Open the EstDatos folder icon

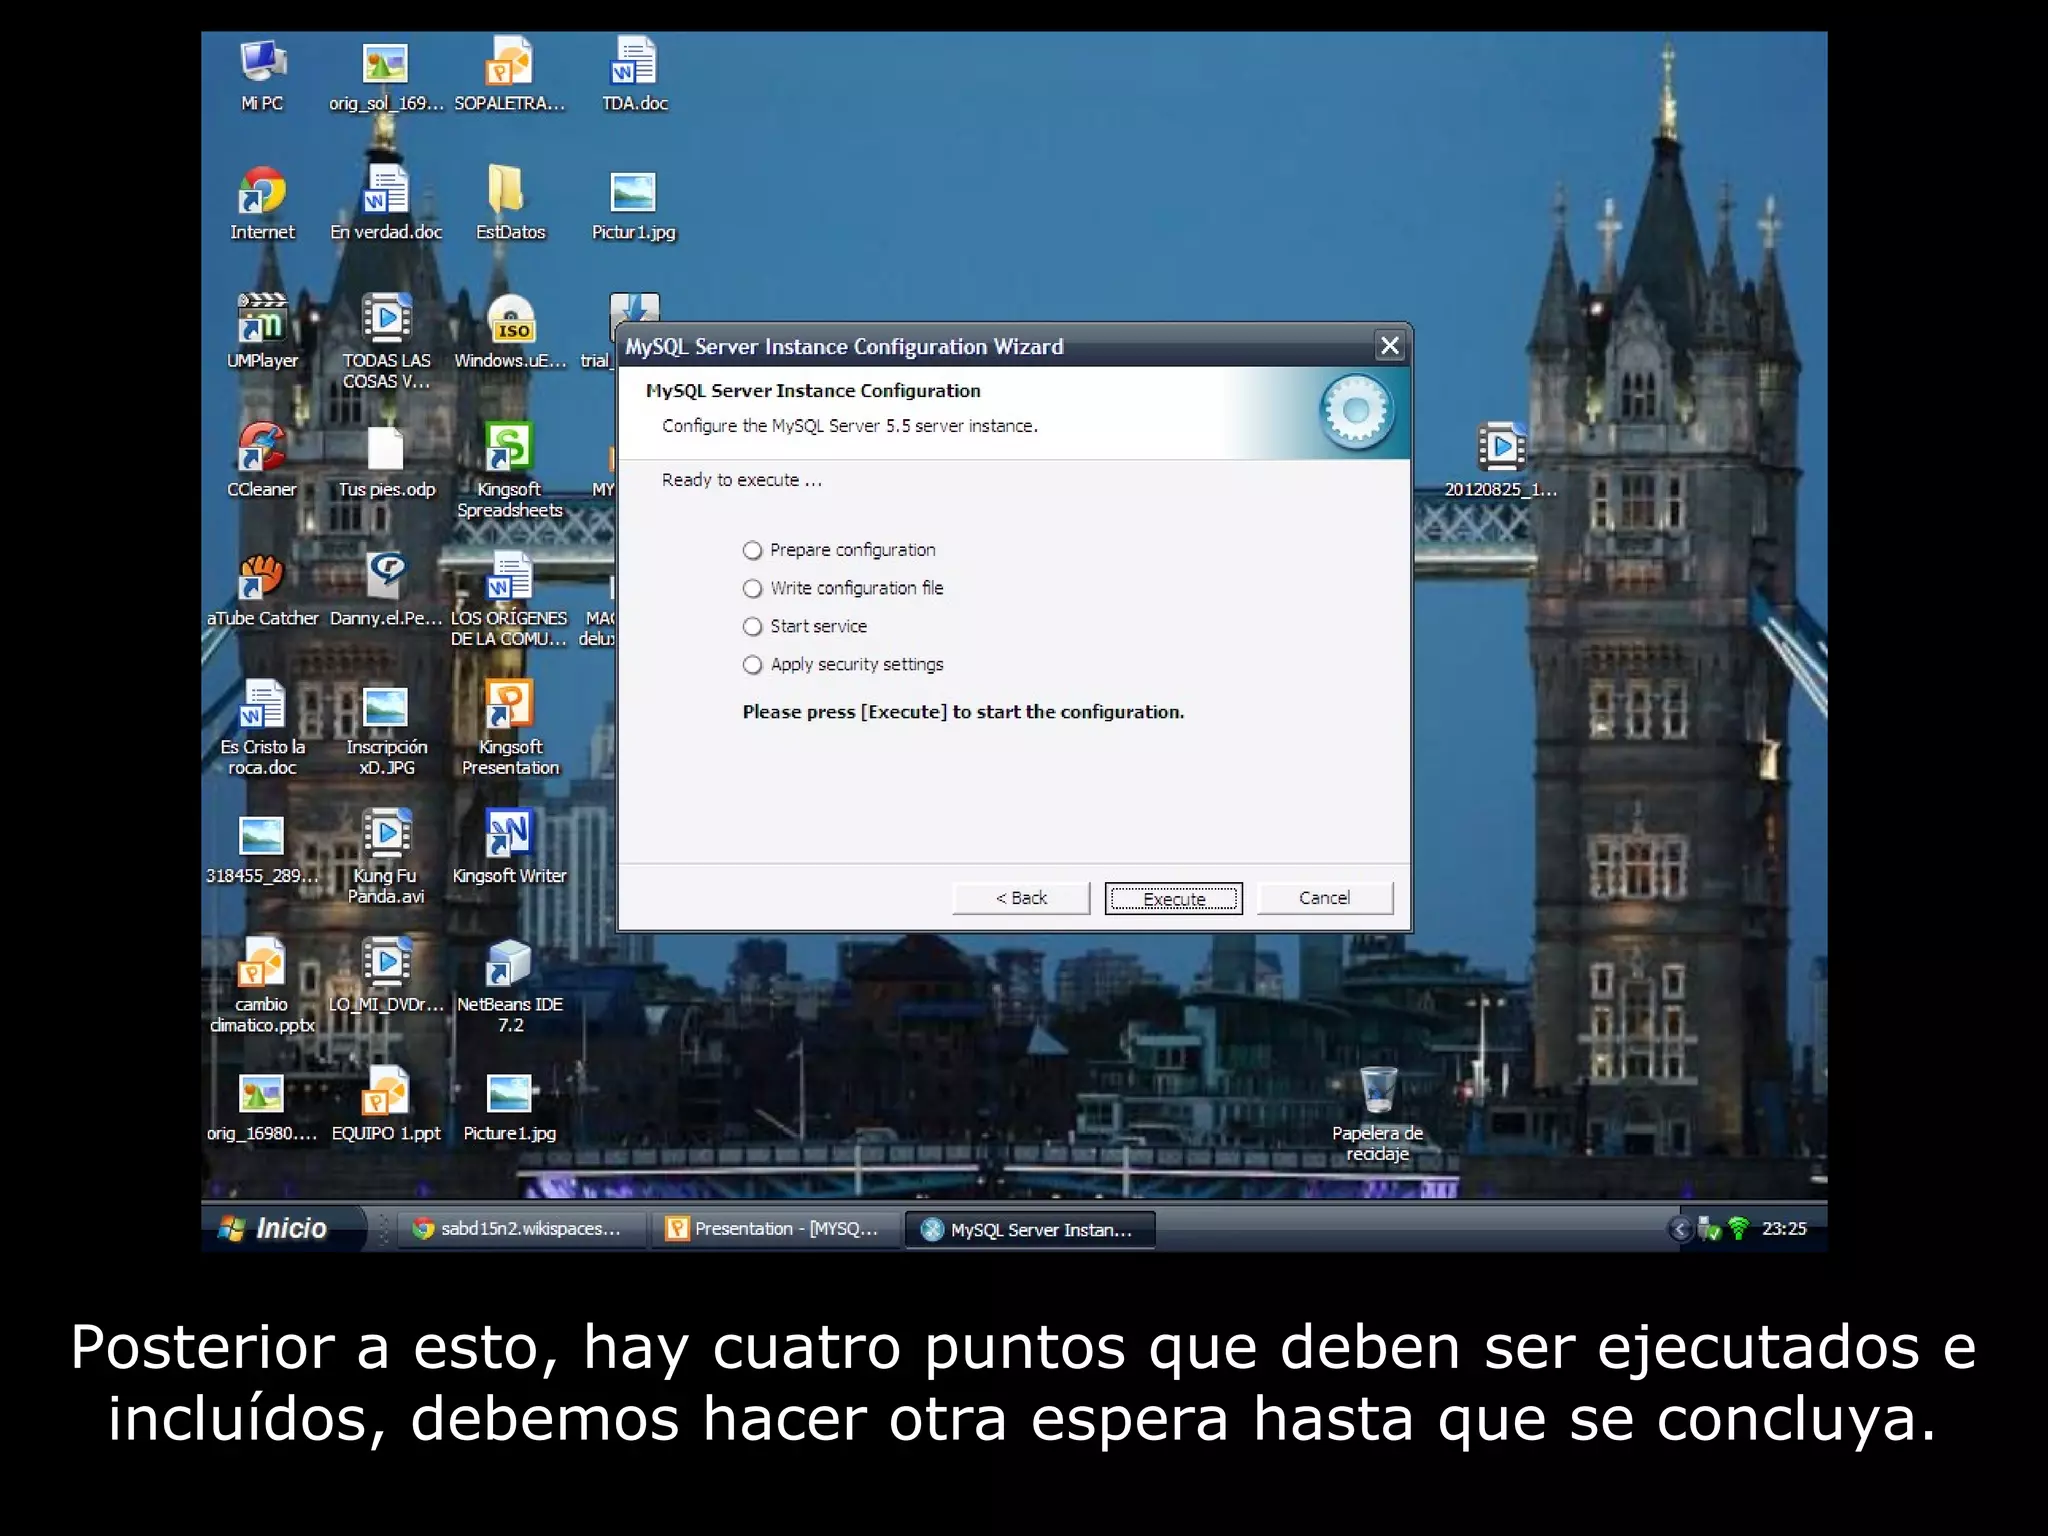coord(509,191)
